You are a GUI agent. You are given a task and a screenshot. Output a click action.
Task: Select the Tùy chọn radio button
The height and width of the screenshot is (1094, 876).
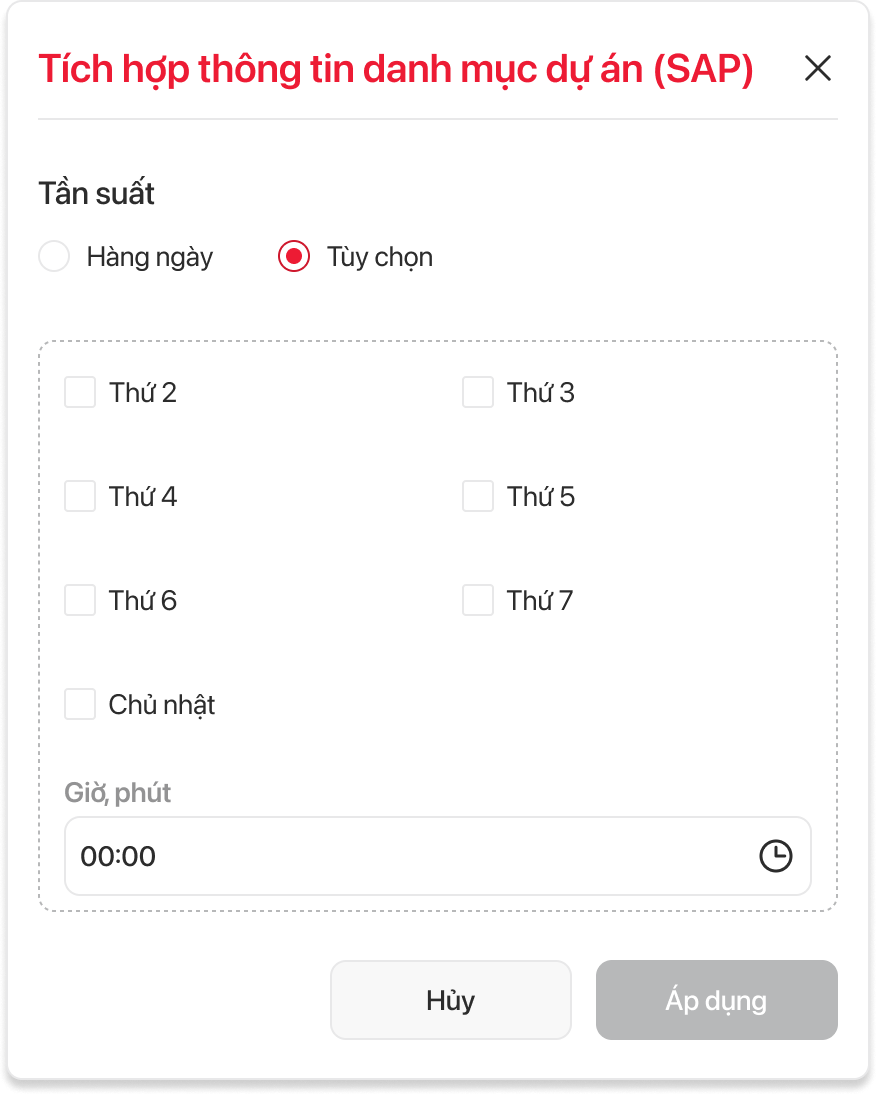(x=293, y=257)
